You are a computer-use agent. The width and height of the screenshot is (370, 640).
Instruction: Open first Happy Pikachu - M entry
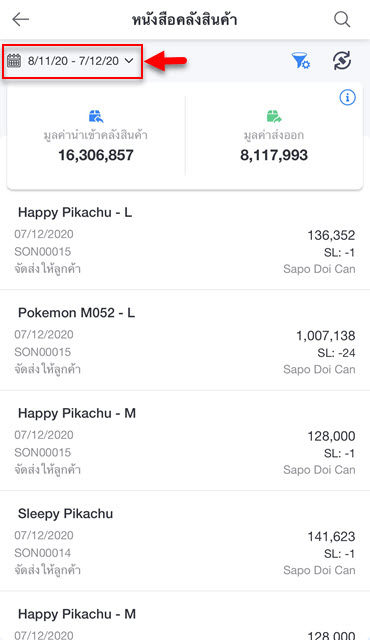coord(185,441)
